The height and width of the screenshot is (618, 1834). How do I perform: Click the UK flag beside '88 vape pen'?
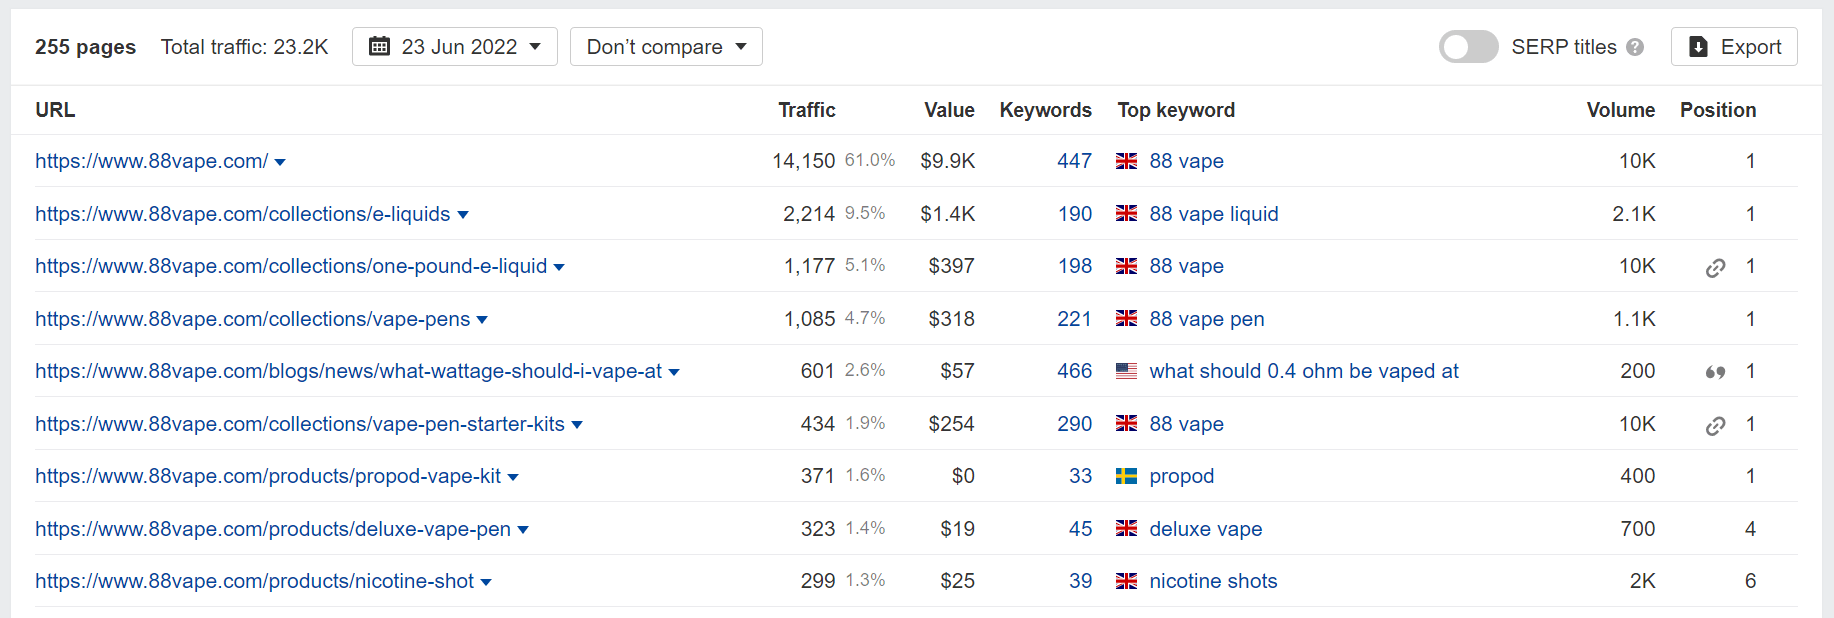(1127, 319)
